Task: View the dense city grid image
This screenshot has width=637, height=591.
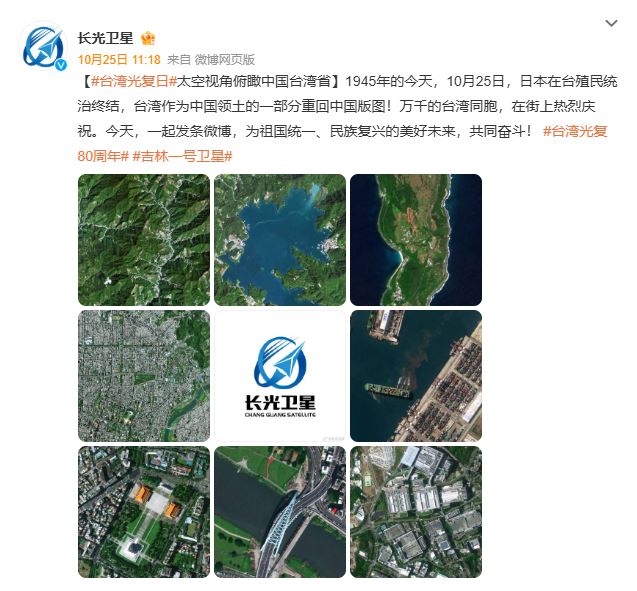Action: pos(144,376)
